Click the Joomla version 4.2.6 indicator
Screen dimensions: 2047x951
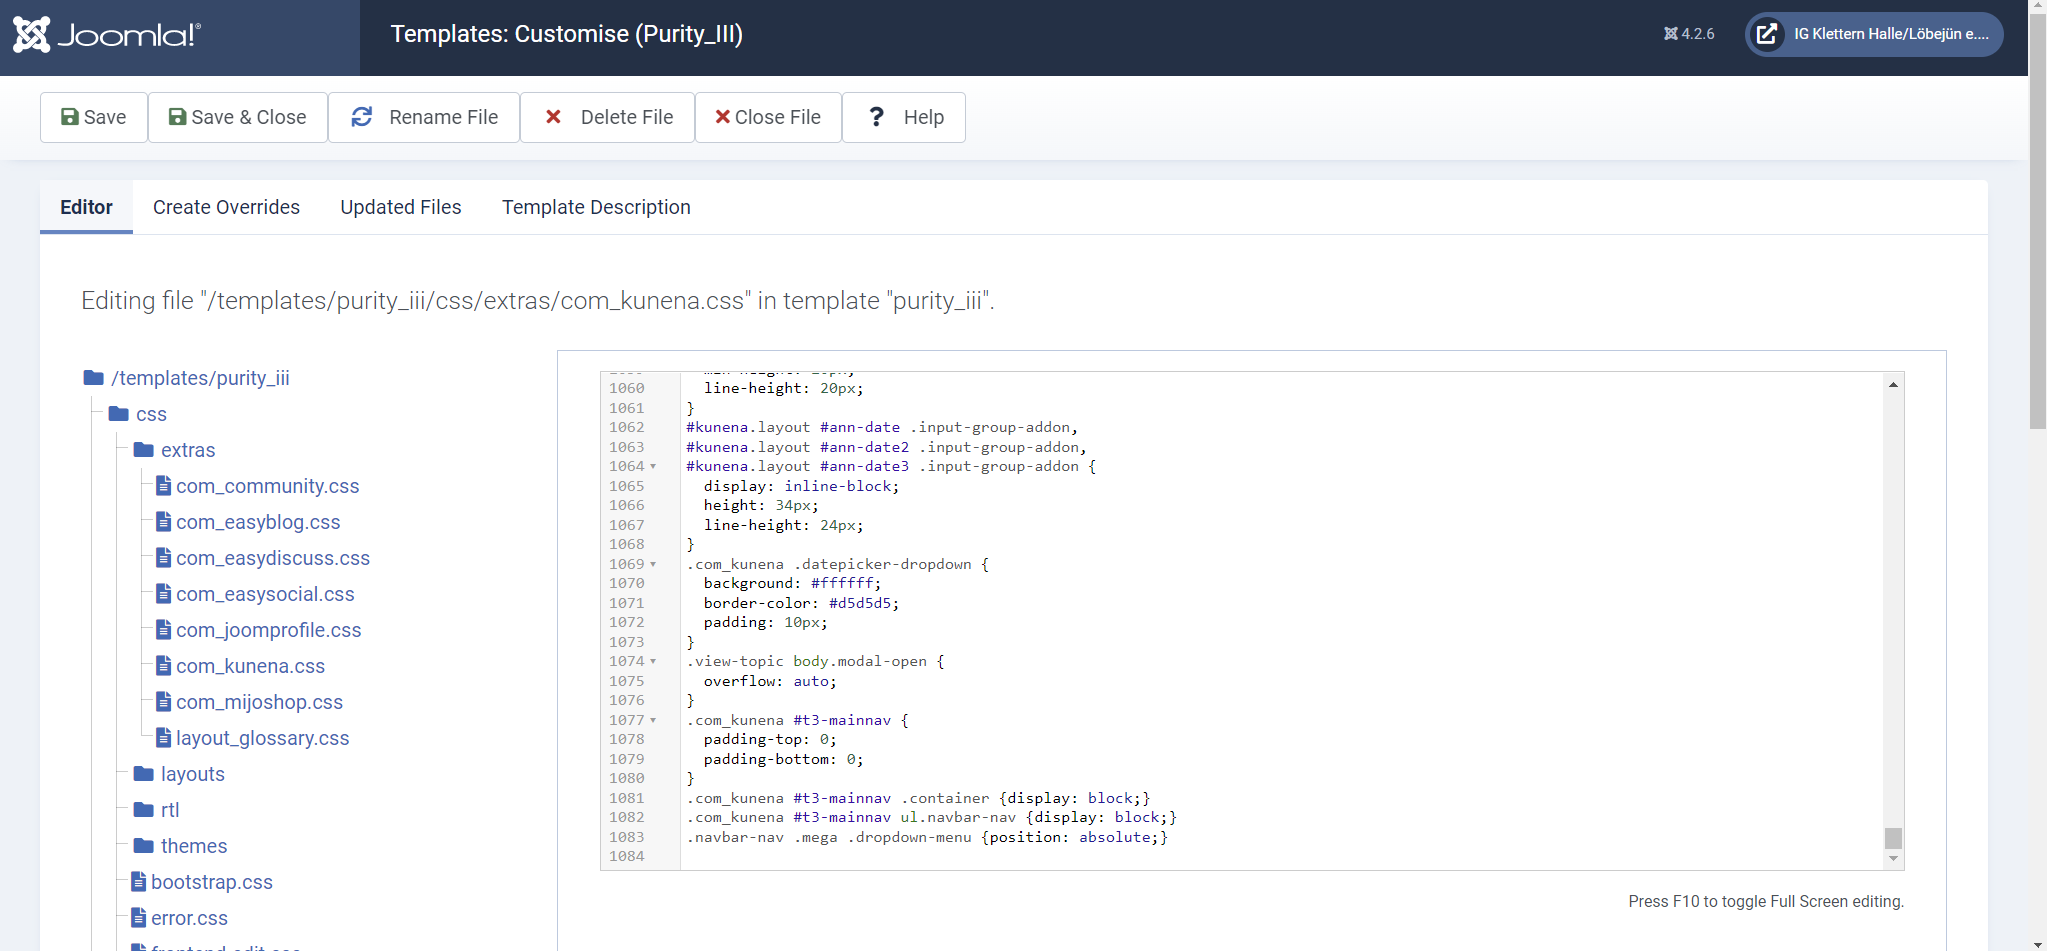pos(1689,34)
